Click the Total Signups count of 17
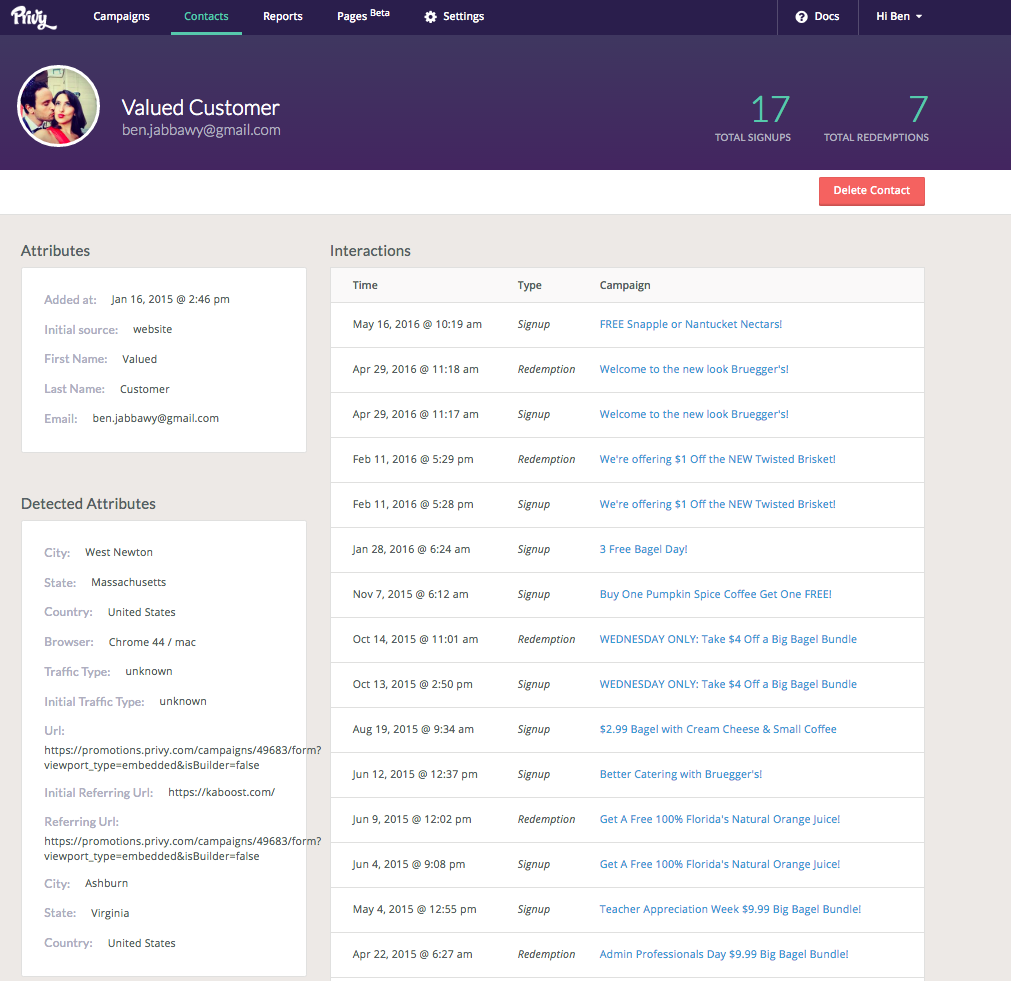Screen dimensions: 1011x981 (770, 109)
